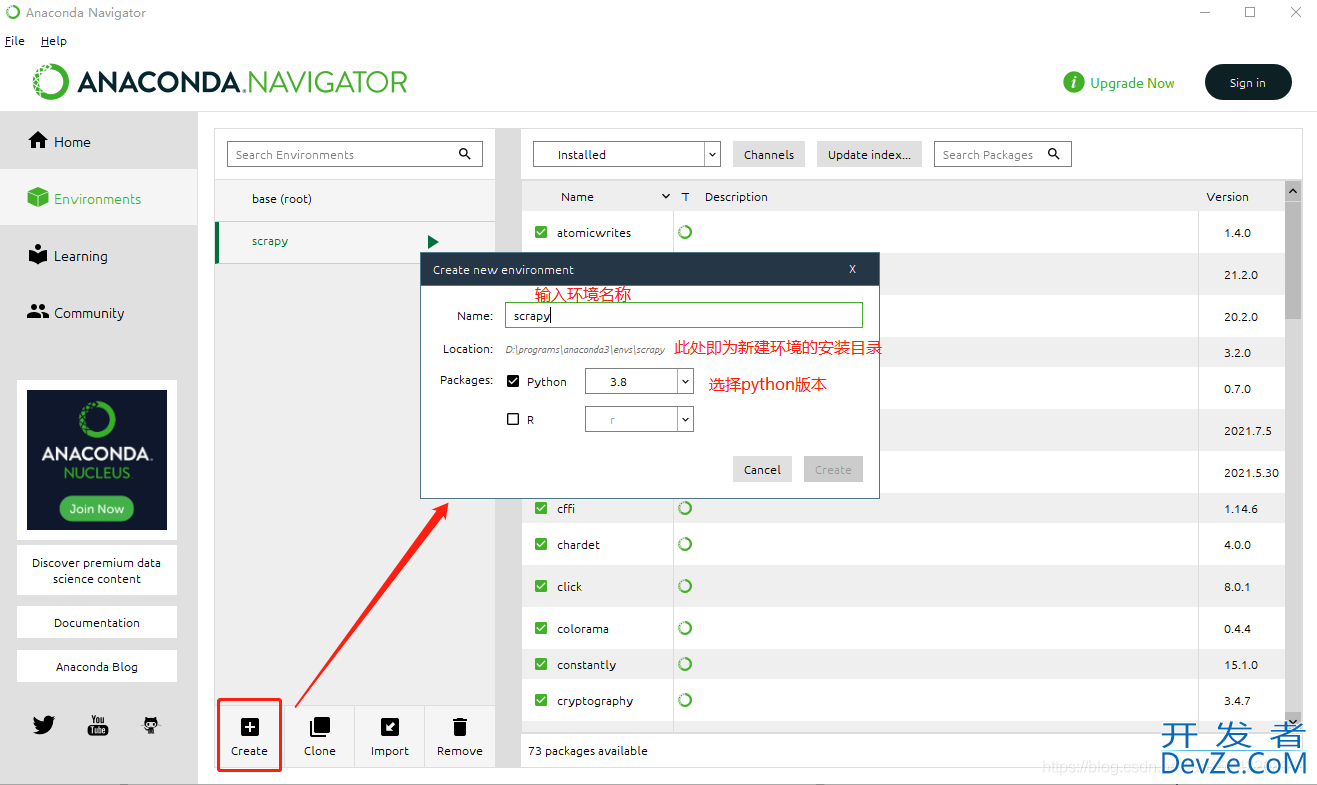The width and height of the screenshot is (1317, 785).
Task: Open the Python version 3.8 dropdown
Action: coord(639,381)
